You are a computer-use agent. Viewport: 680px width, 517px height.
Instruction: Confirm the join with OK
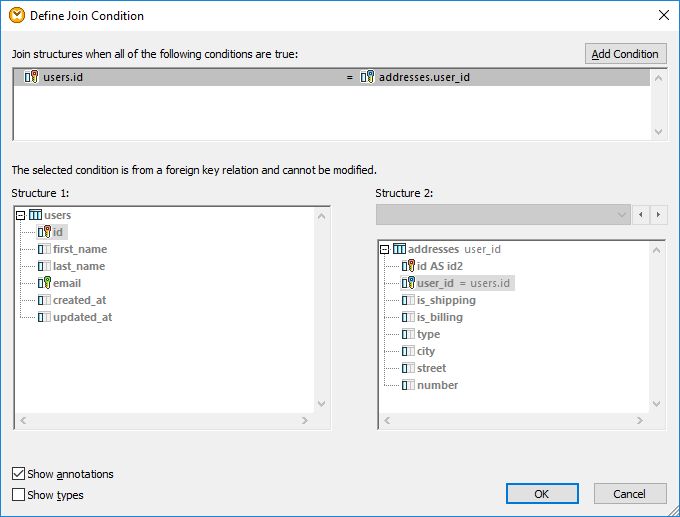tap(542, 494)
